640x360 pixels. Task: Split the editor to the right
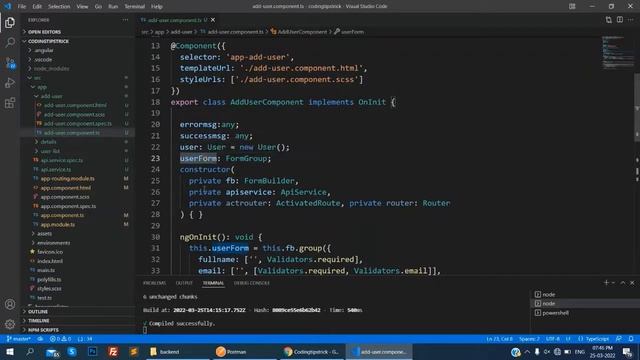[620, 20]
